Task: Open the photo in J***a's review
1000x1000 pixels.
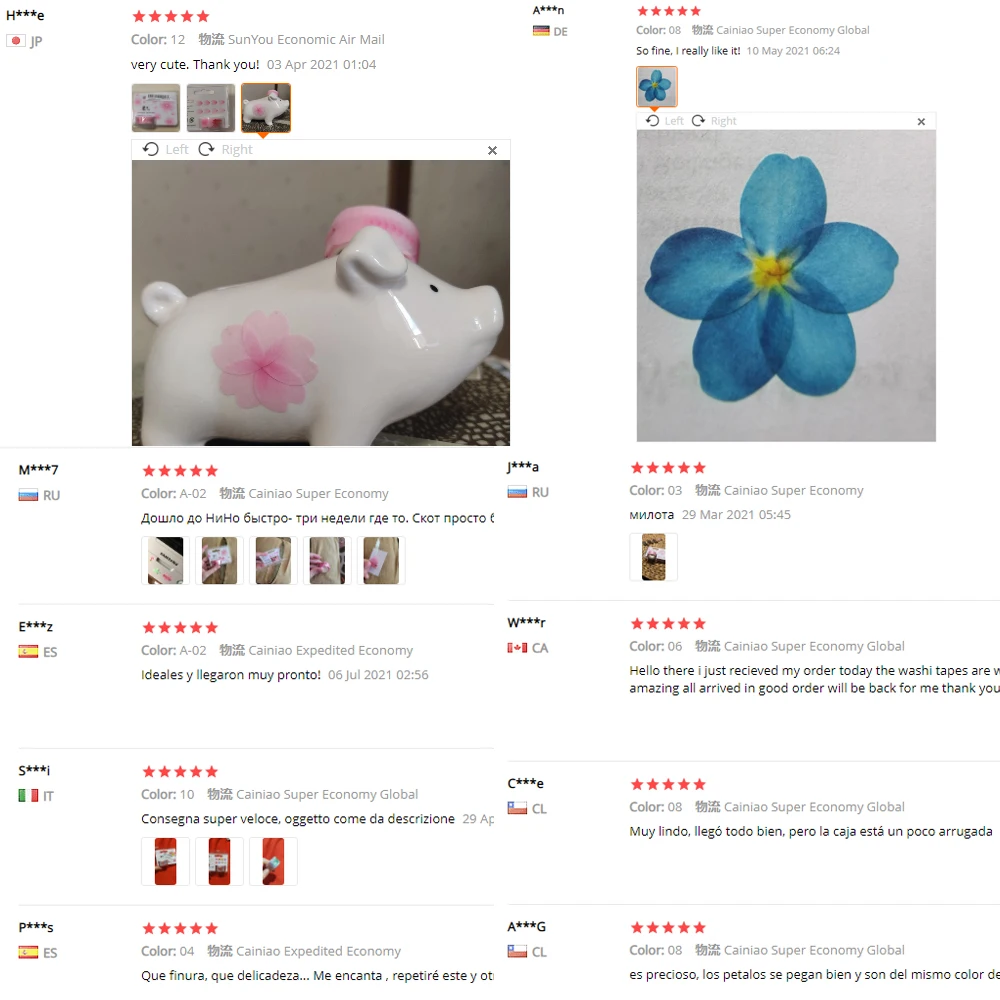Action: [654, 557]
